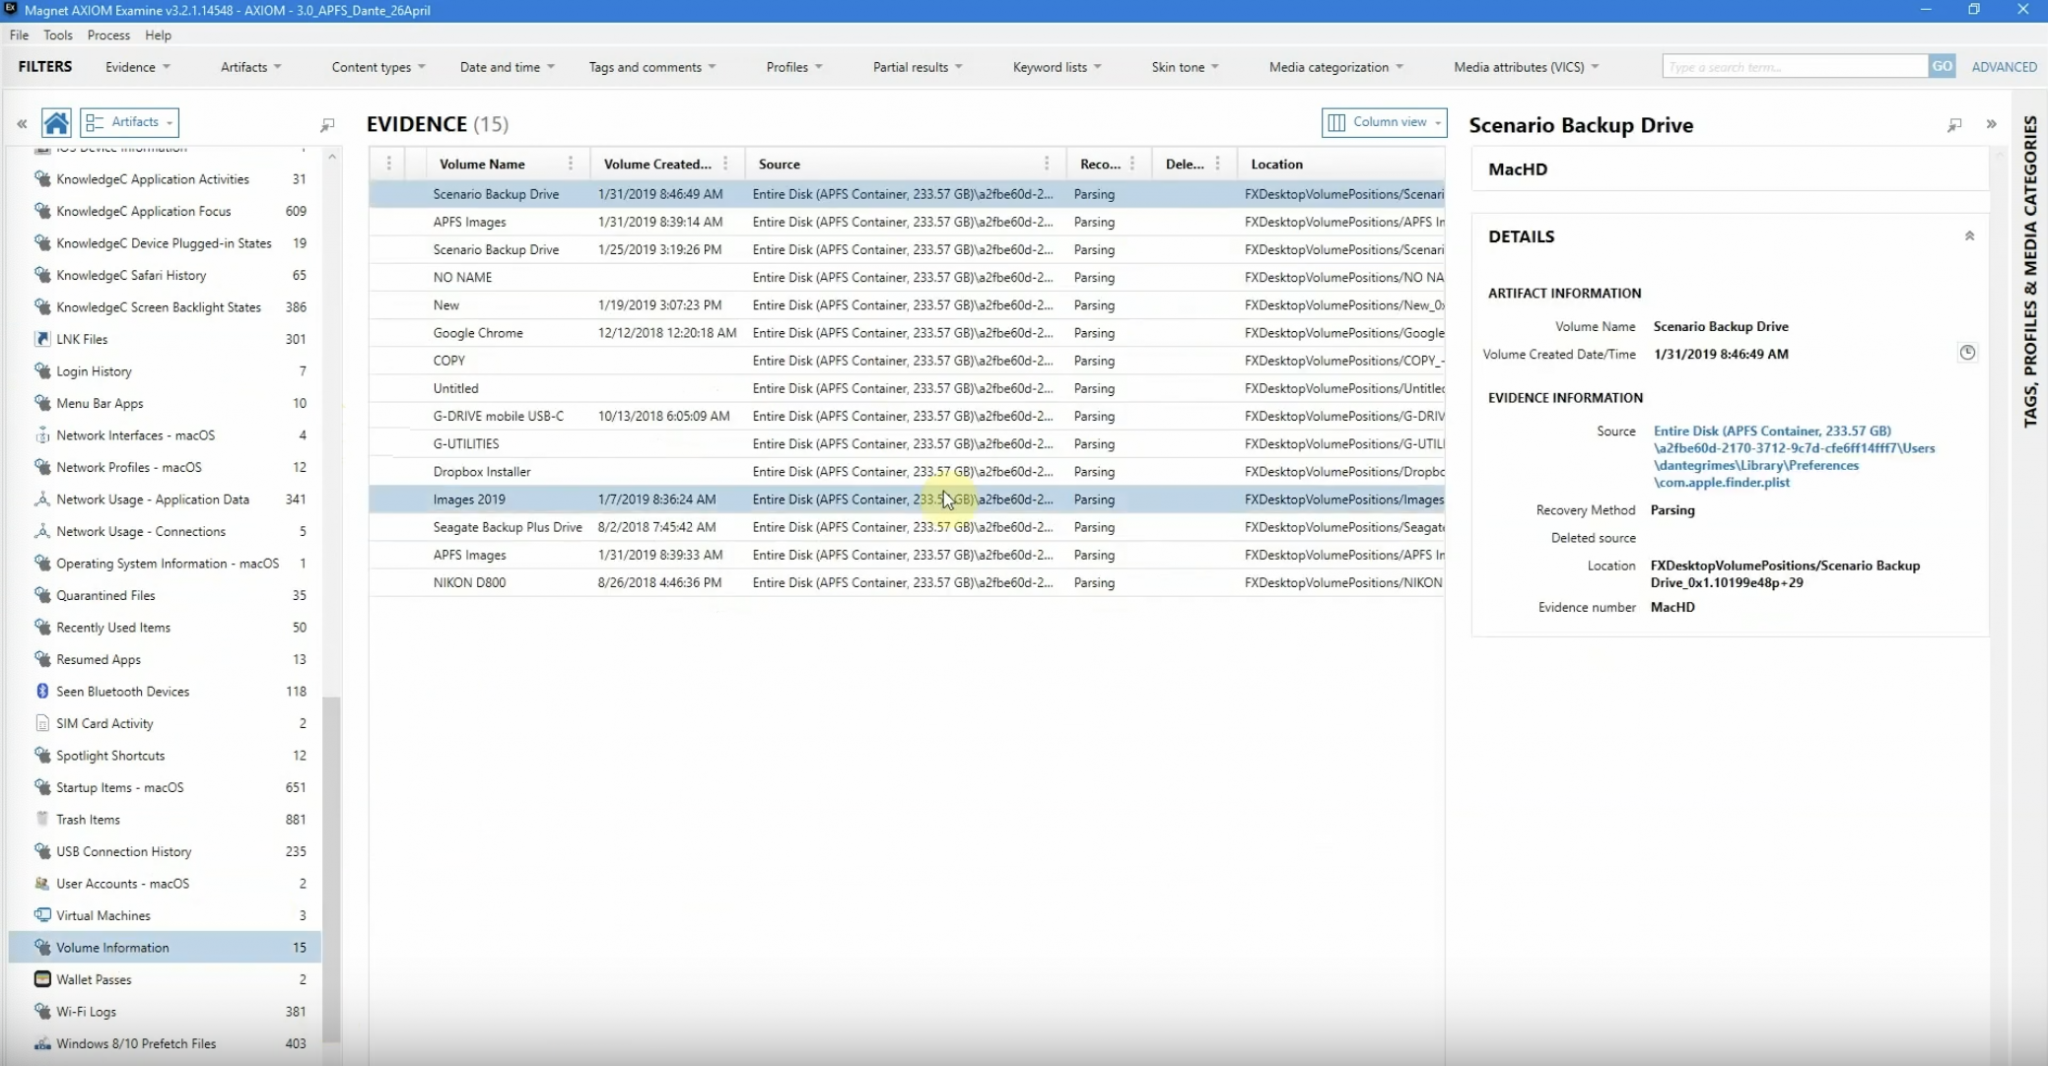Collapse the DETAILS section with its chevron
Screen dimensions: 2048x1066
click(1969, 236)
